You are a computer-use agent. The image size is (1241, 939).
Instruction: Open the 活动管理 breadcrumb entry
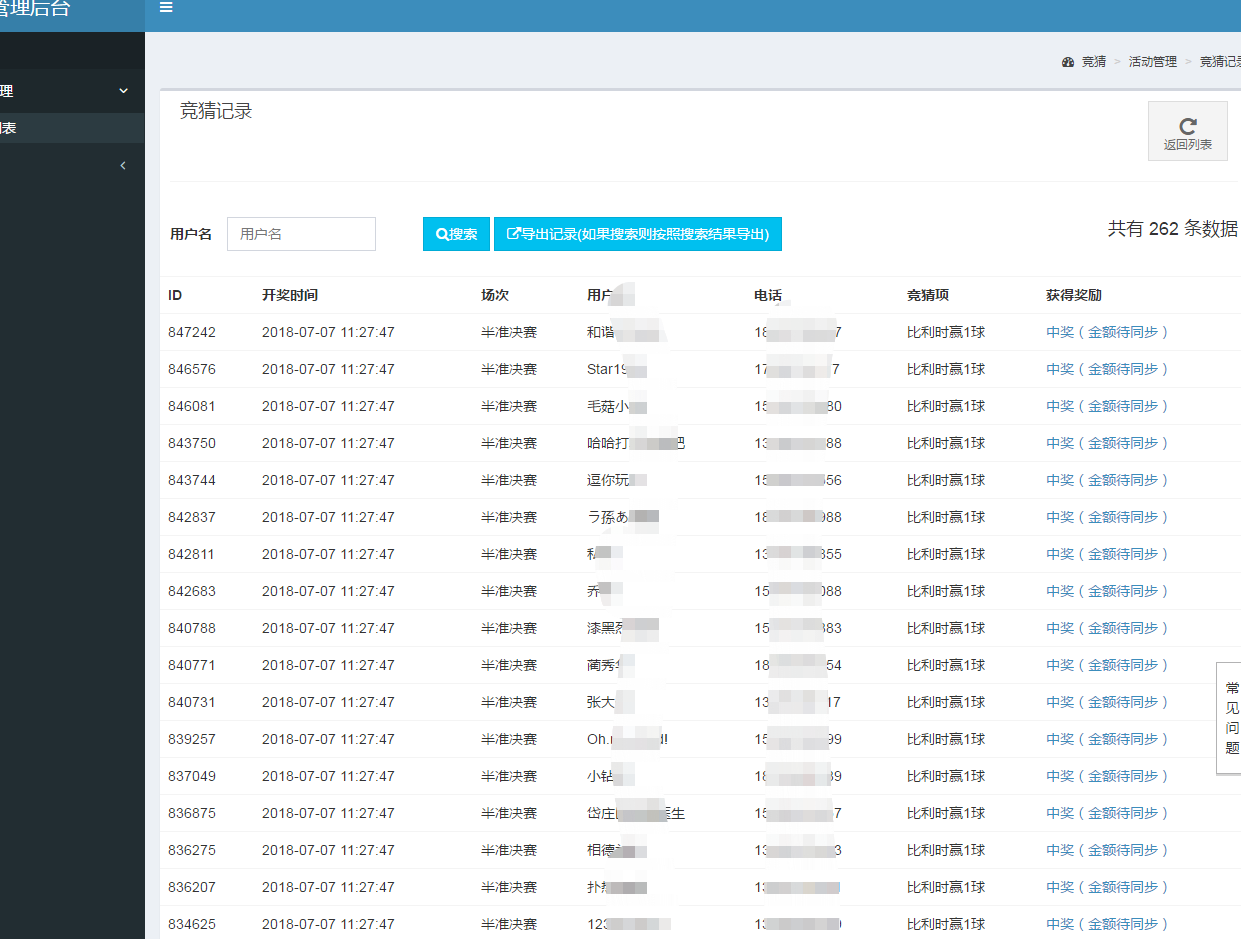pos(1152,61)
